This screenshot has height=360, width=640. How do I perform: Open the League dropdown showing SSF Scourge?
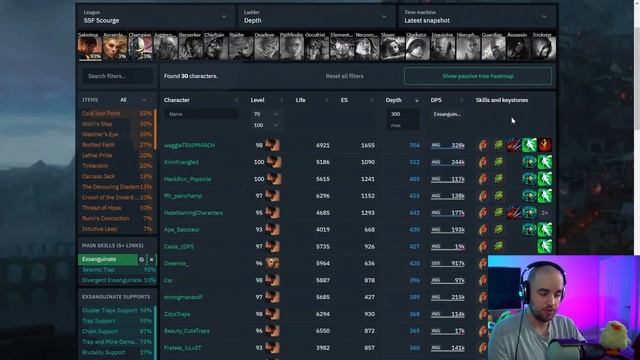(155, 17)
